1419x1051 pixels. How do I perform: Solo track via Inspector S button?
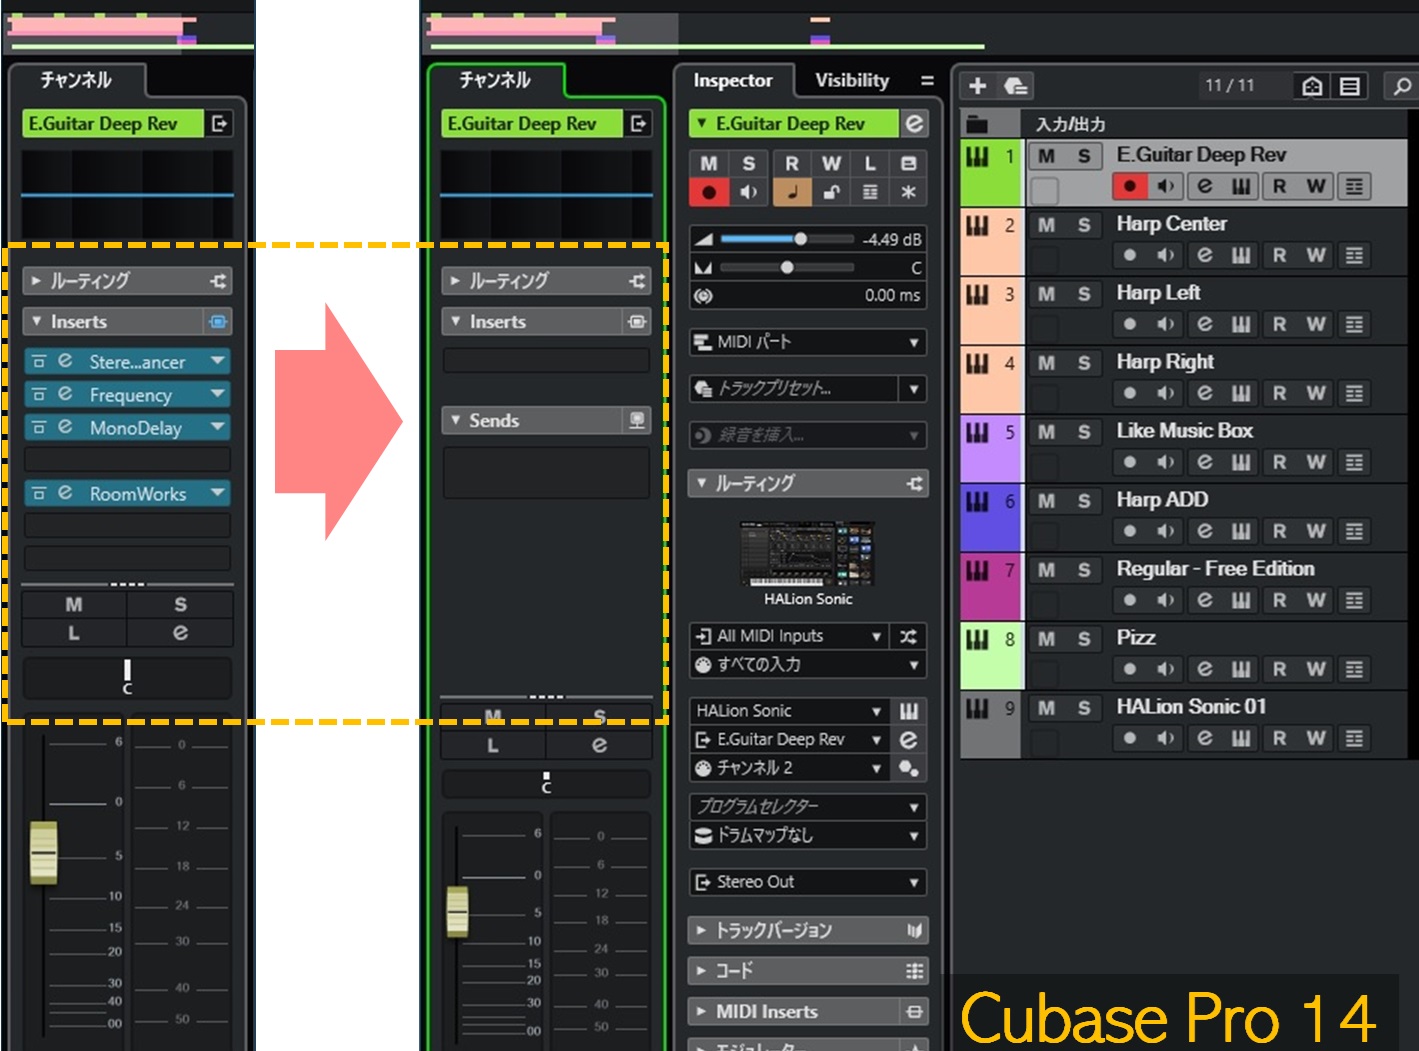pos(748,163)
